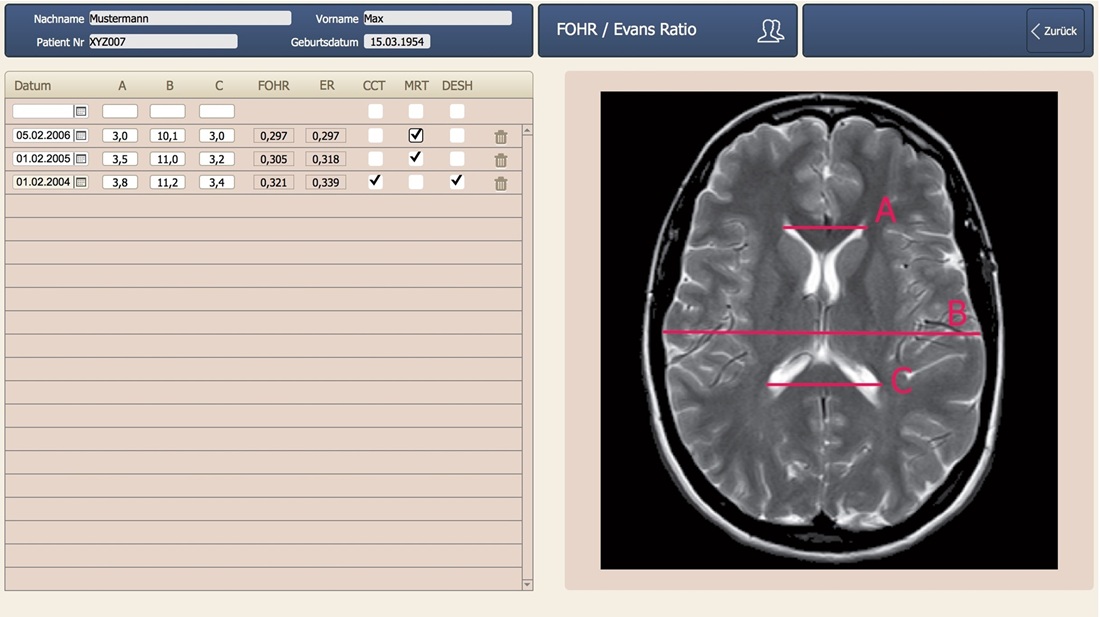Check DESH for the 01.02.2005 row
Viewport: 1100px width, 617px height.
point(457,158)
